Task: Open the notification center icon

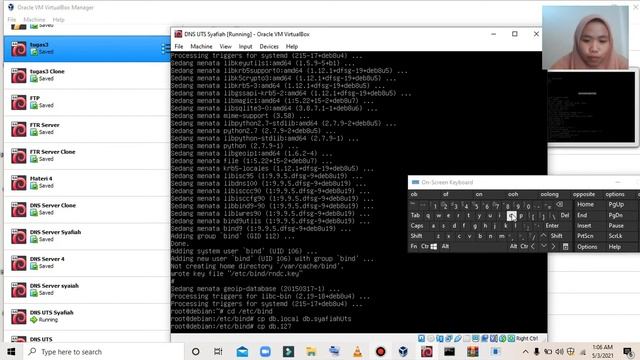Action: [x=628, y=351]
